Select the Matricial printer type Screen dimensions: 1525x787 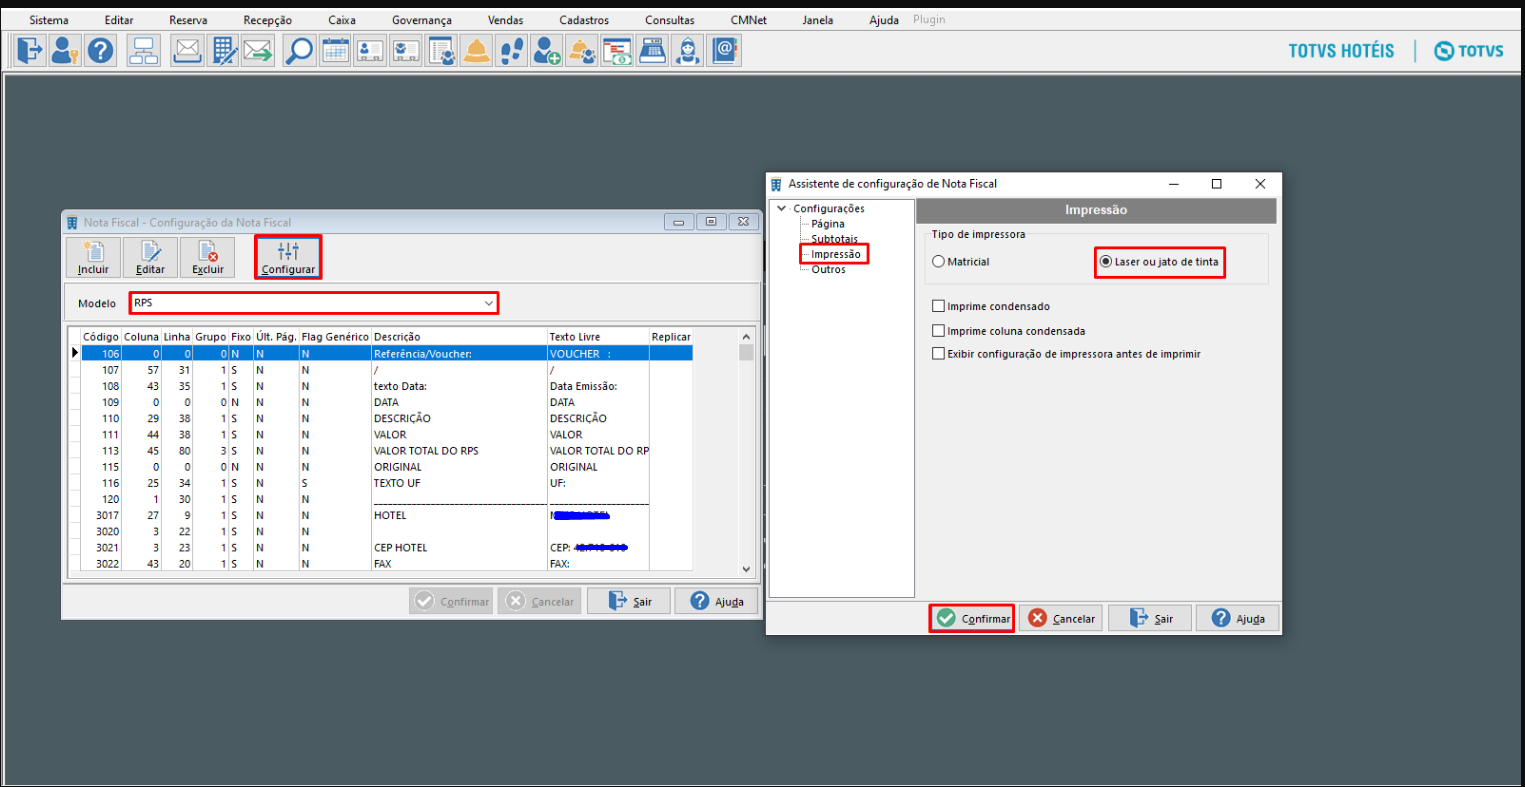click(961, 261)
